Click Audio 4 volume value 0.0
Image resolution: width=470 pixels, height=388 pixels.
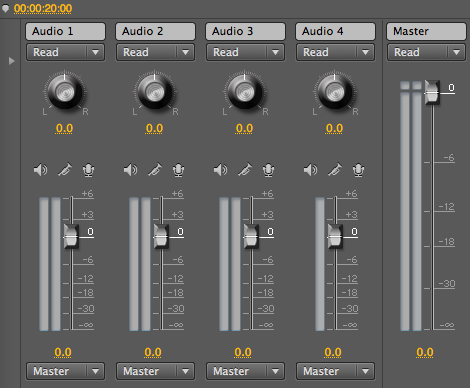click(x=333, y=352)
